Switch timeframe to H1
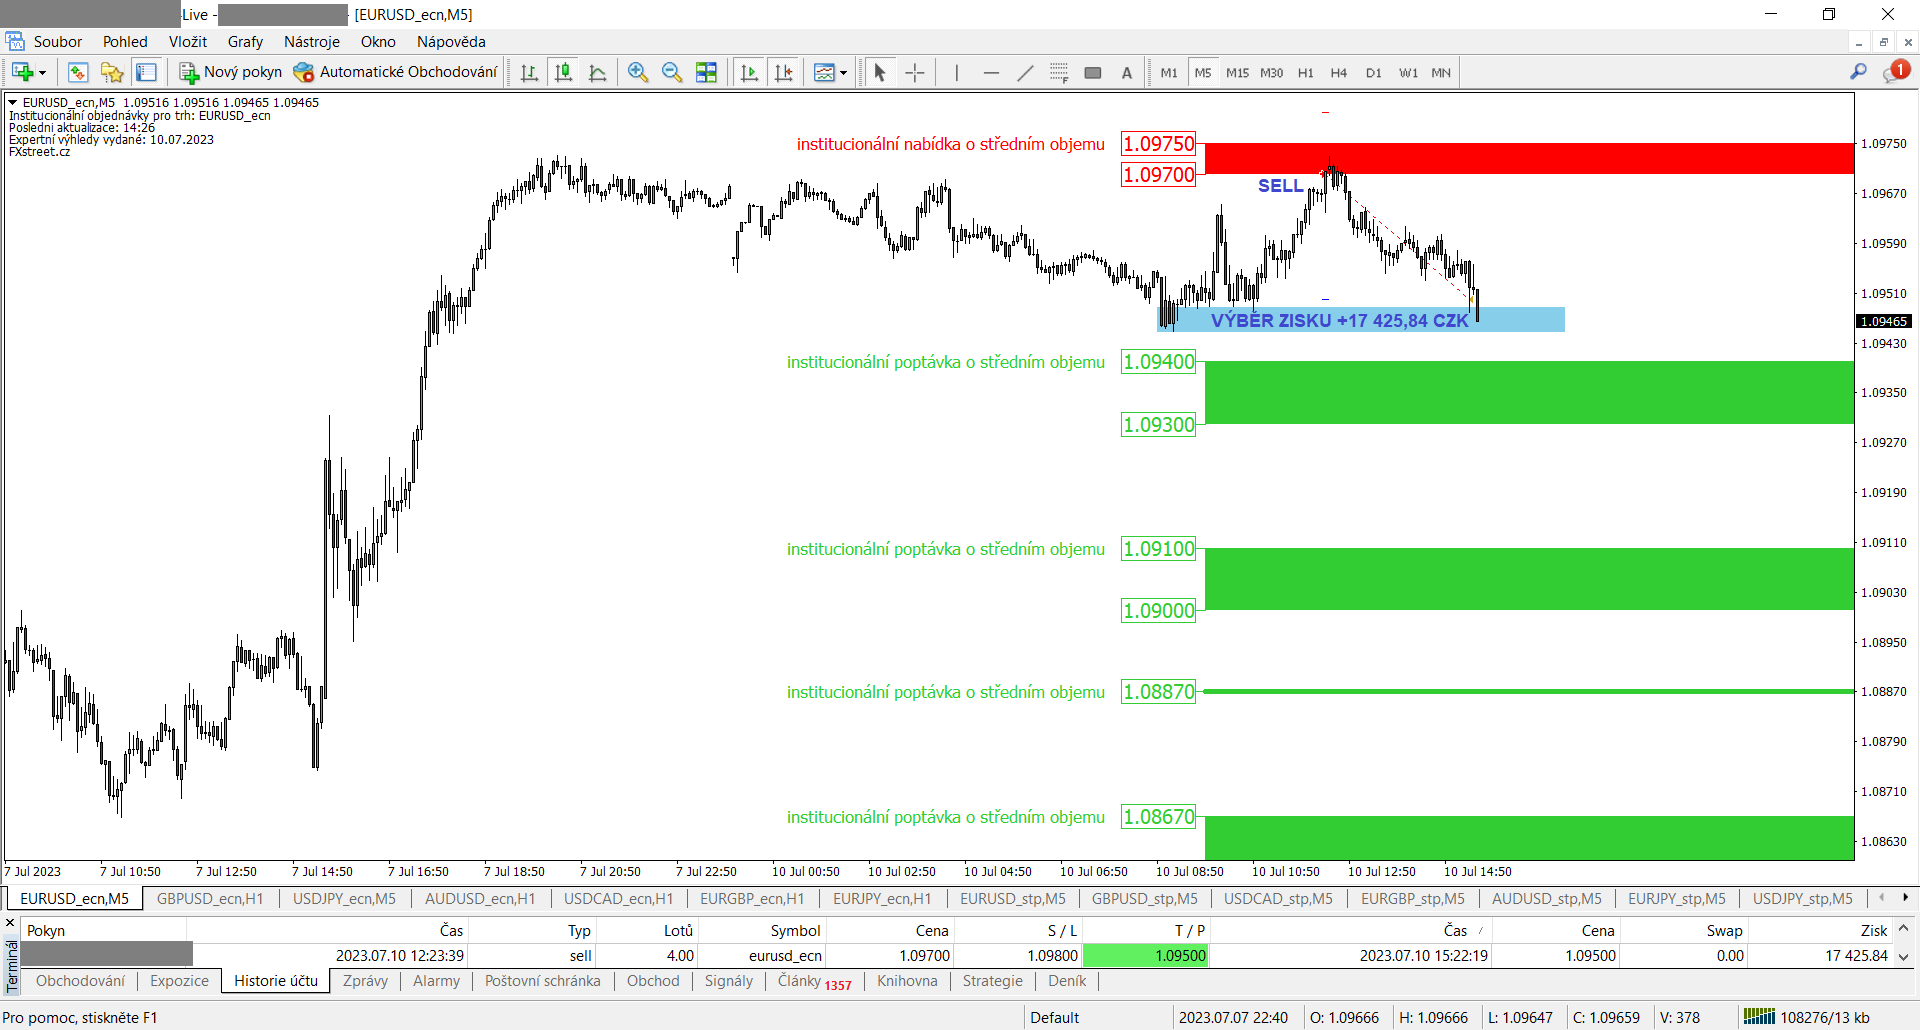This screenshot has height=1030, width=1920. click(x=1305, y=72)
